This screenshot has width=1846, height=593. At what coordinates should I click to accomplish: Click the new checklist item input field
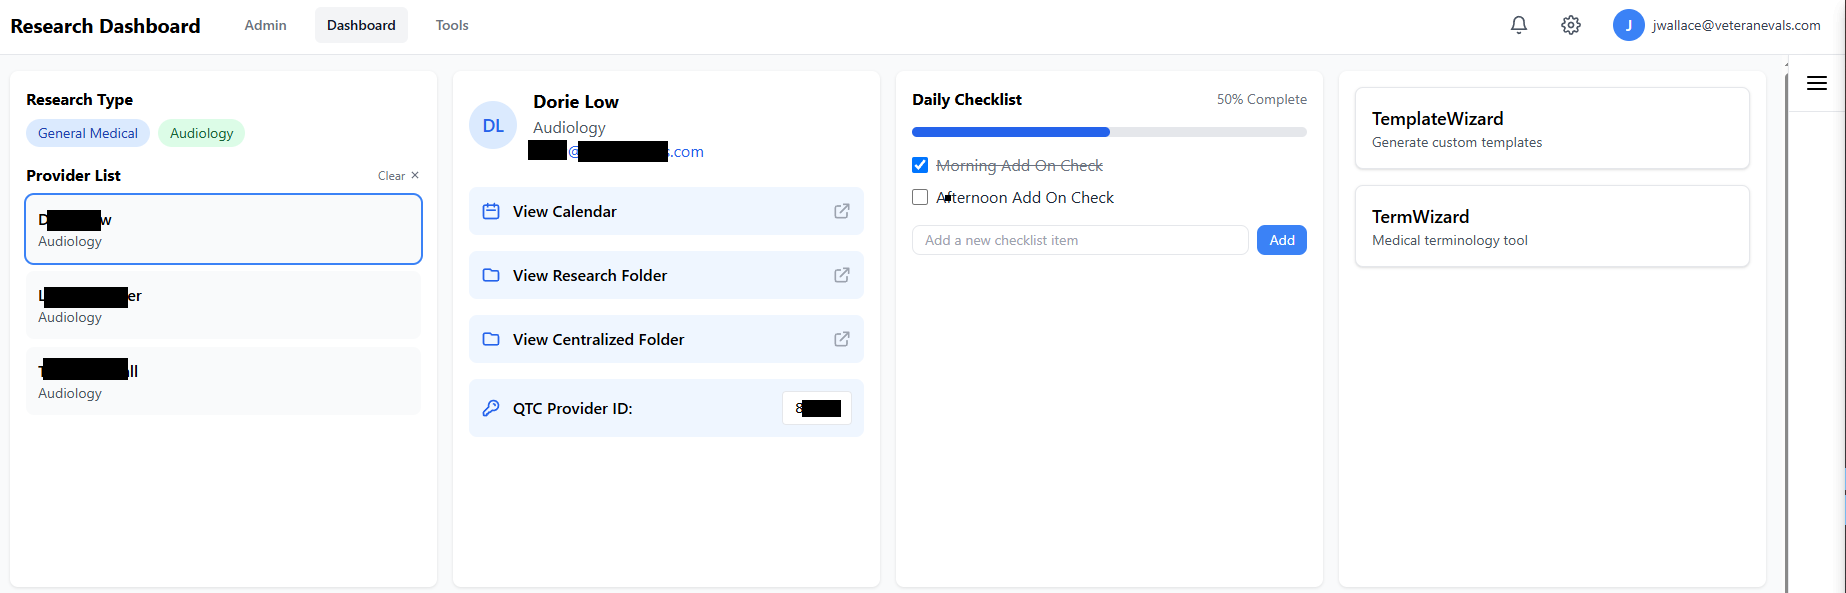(1080, 240)
